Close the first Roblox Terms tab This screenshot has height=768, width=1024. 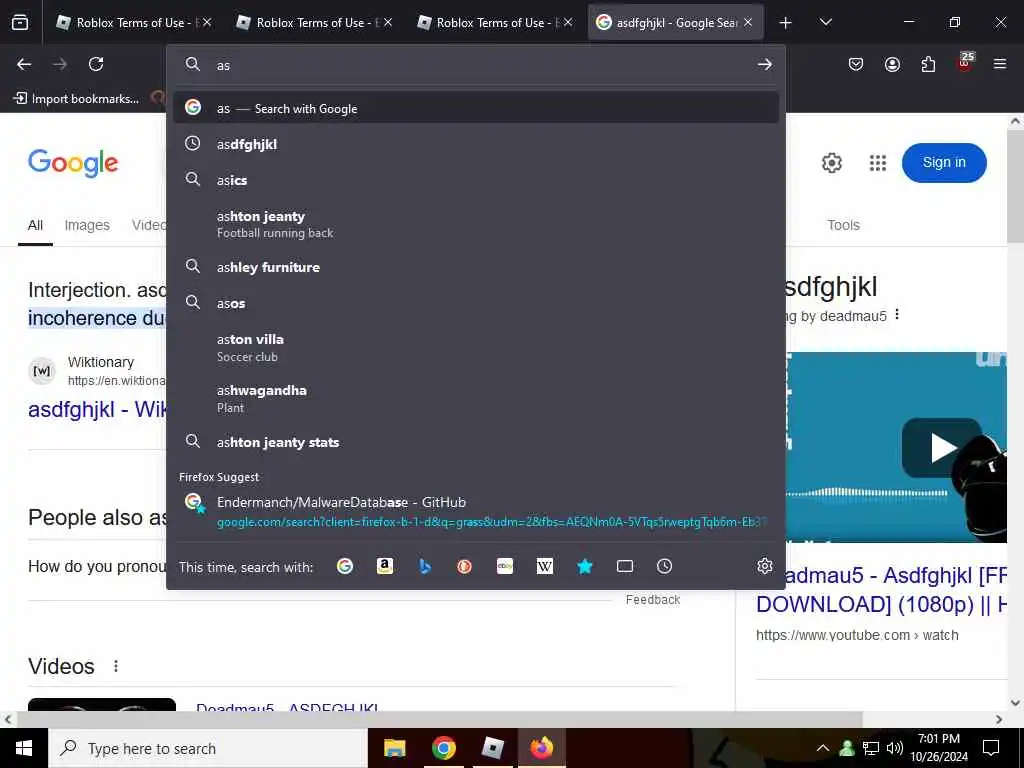[x=207, y=23]
